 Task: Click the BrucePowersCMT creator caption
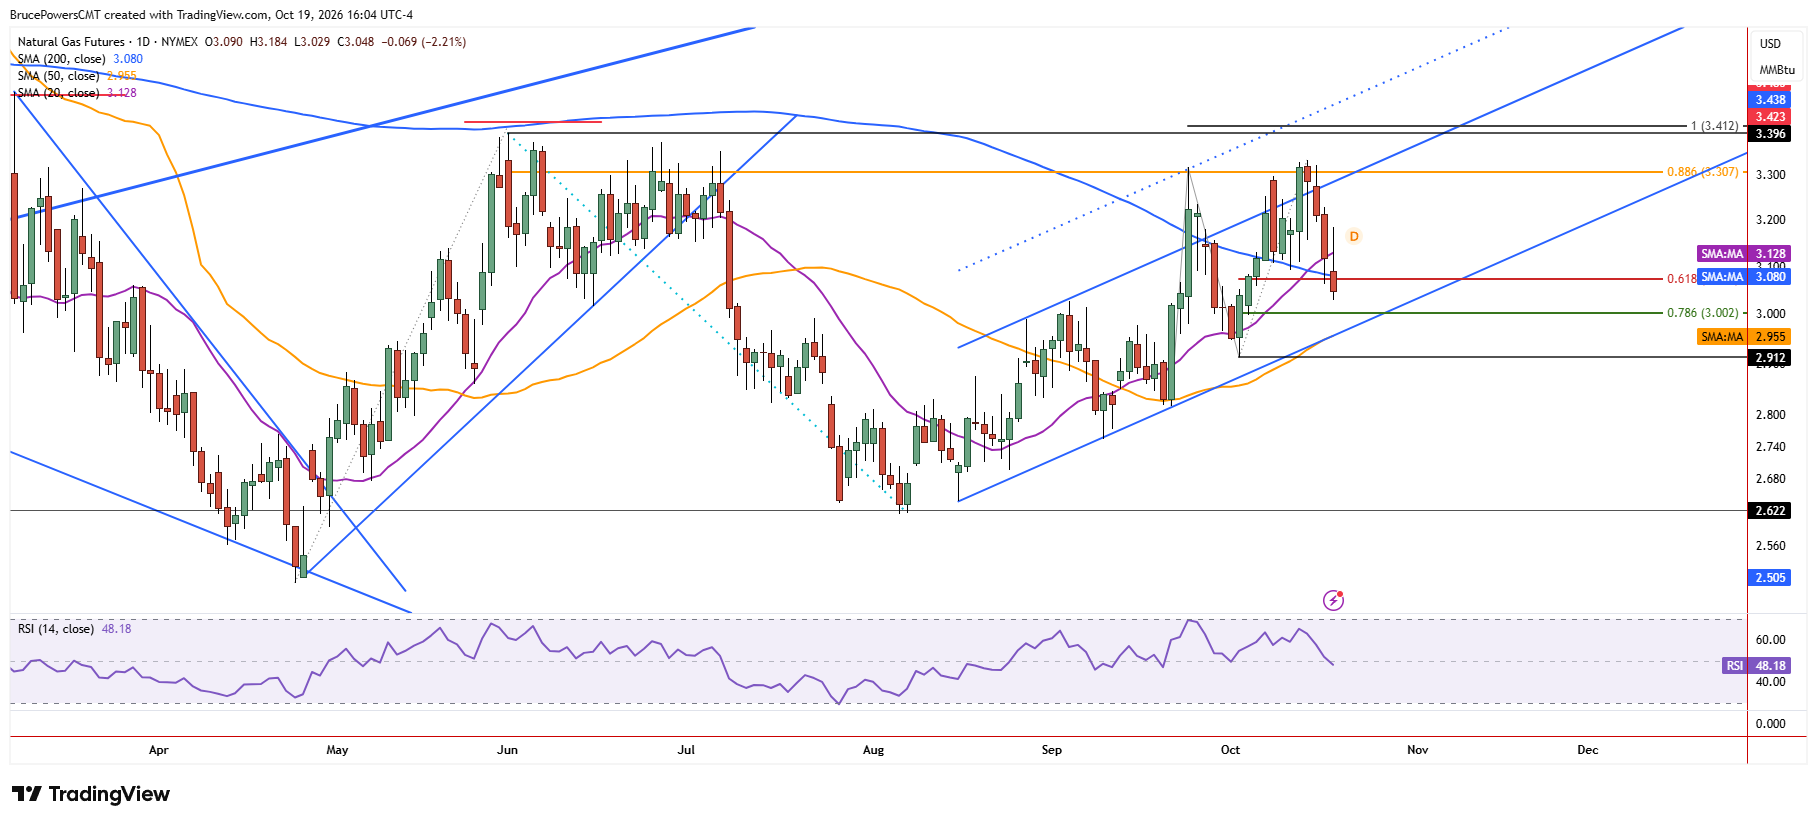[x=211, y=15]
